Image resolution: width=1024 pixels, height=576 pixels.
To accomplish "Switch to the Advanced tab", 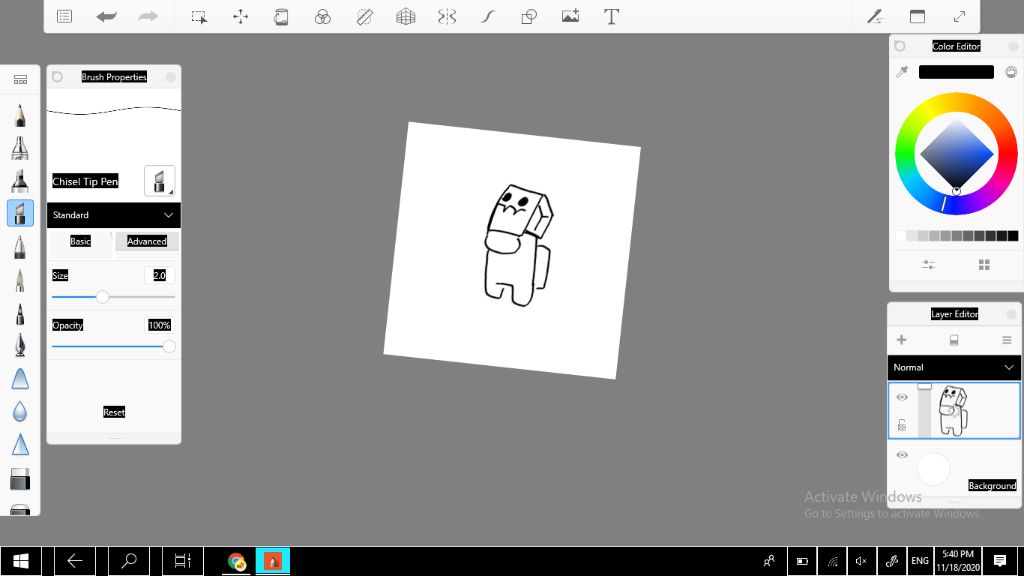I will pos(147,241).
